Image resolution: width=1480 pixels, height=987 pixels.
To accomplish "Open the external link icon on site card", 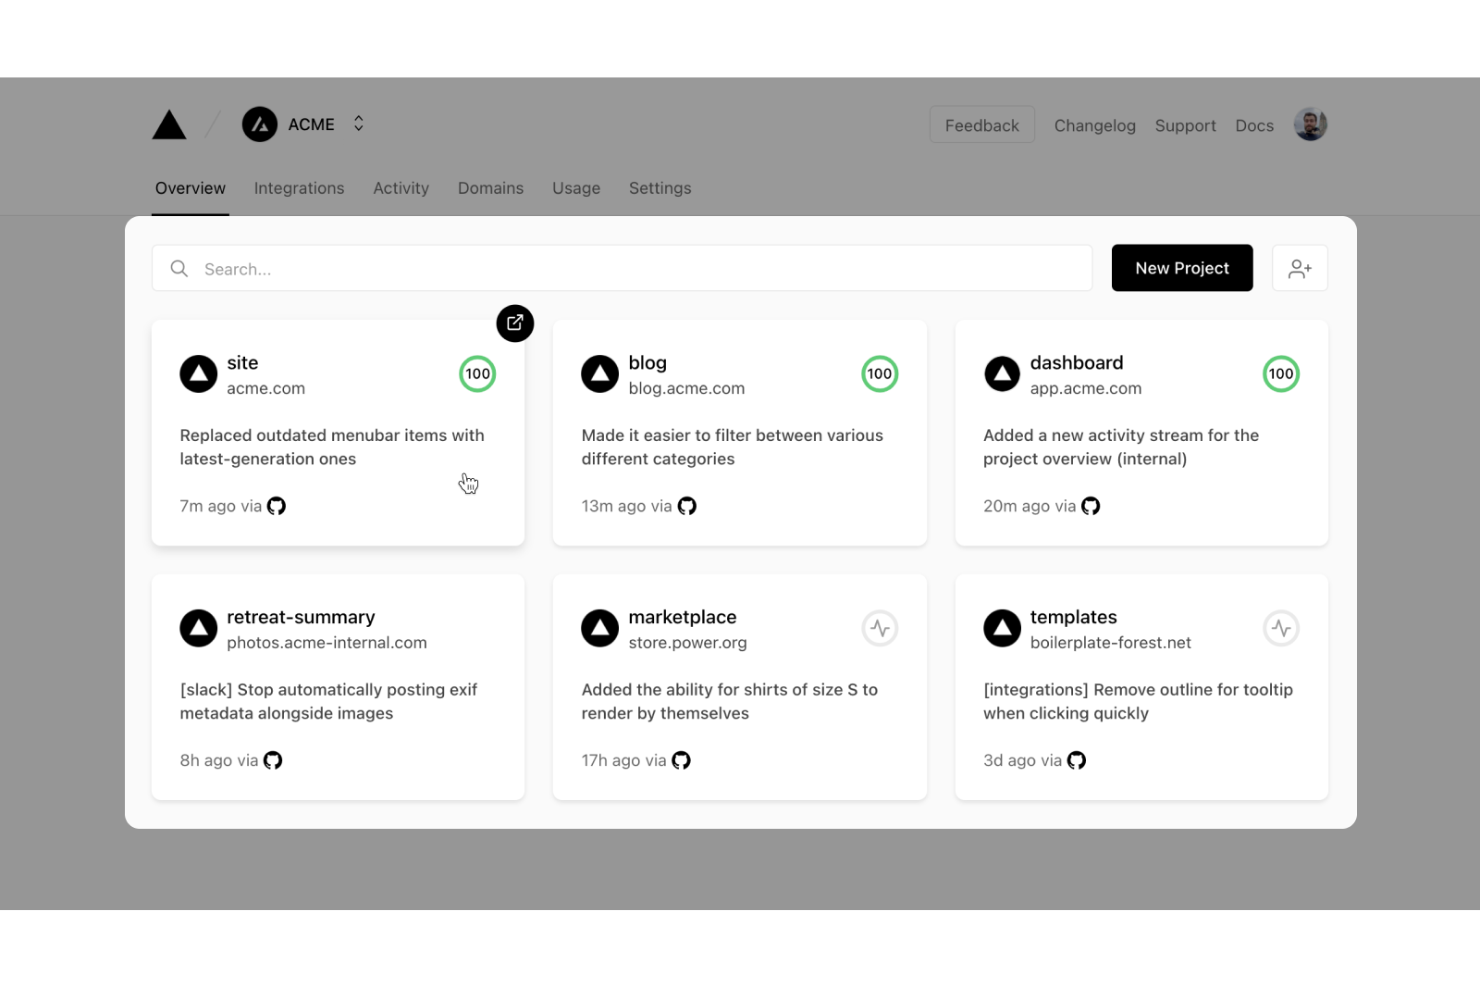I will click(x=515, y=323).
